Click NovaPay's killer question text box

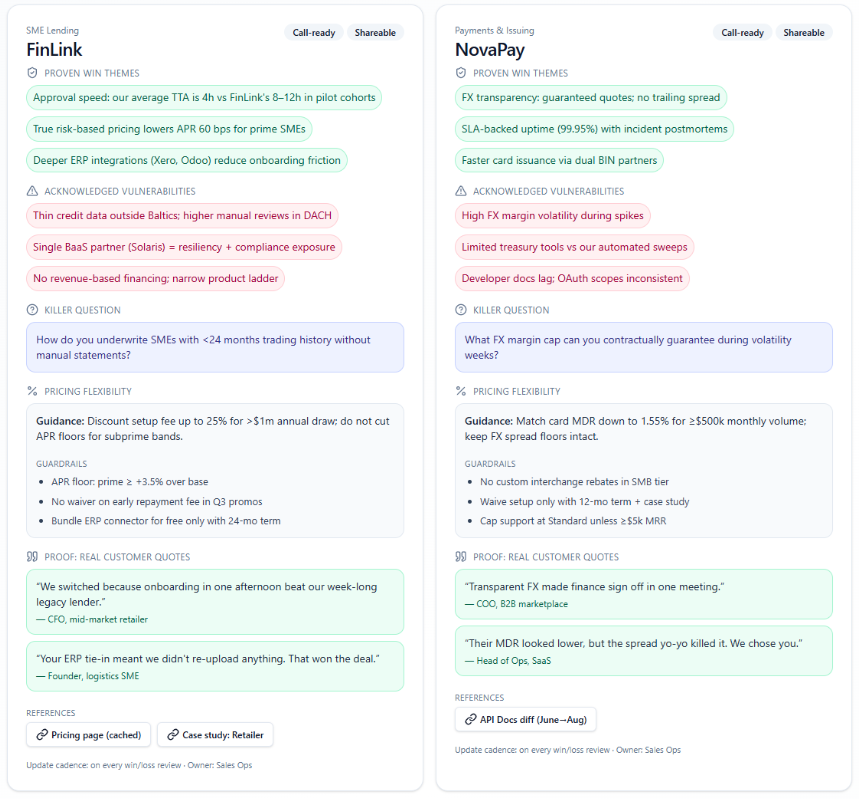pyautogui.click(x=644, y=346)
